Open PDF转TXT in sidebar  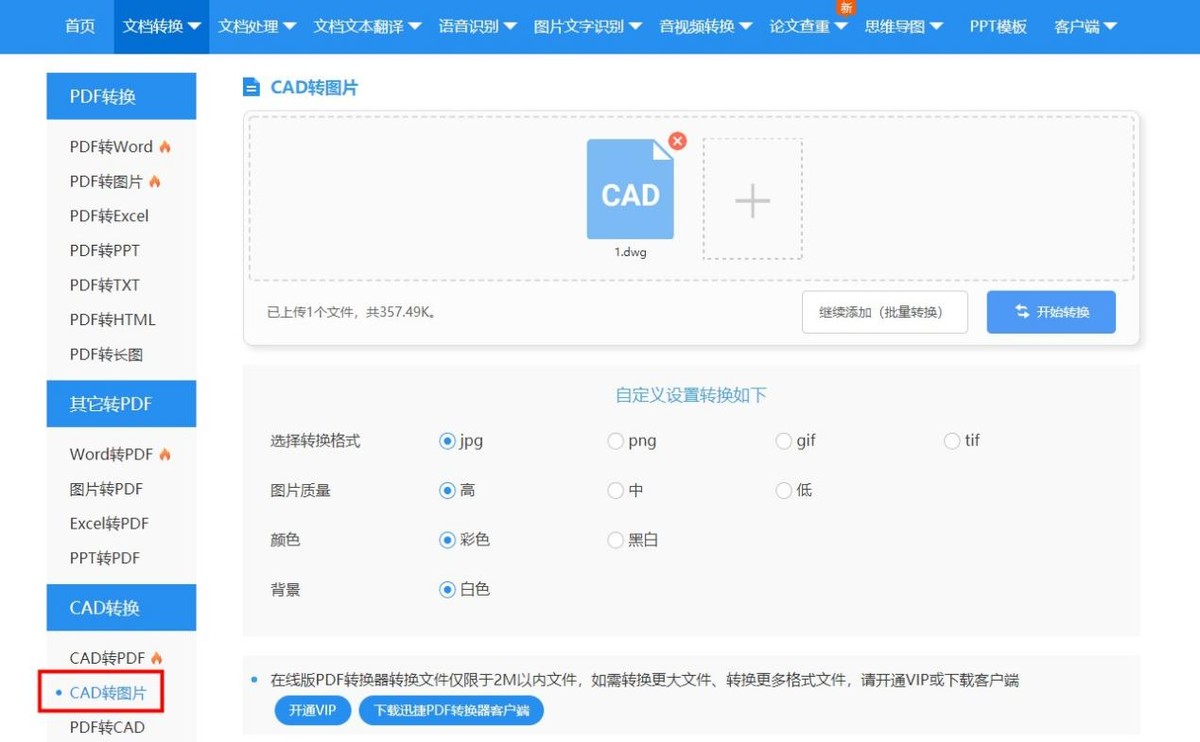(105, 285)
